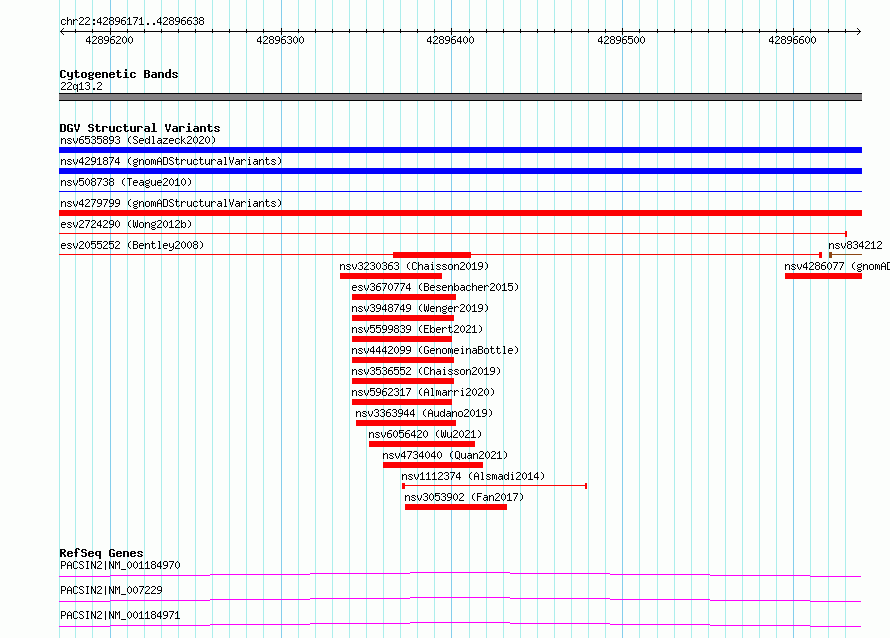Click ruler position 42896200

pyautogui.click(x=109, y=40)
